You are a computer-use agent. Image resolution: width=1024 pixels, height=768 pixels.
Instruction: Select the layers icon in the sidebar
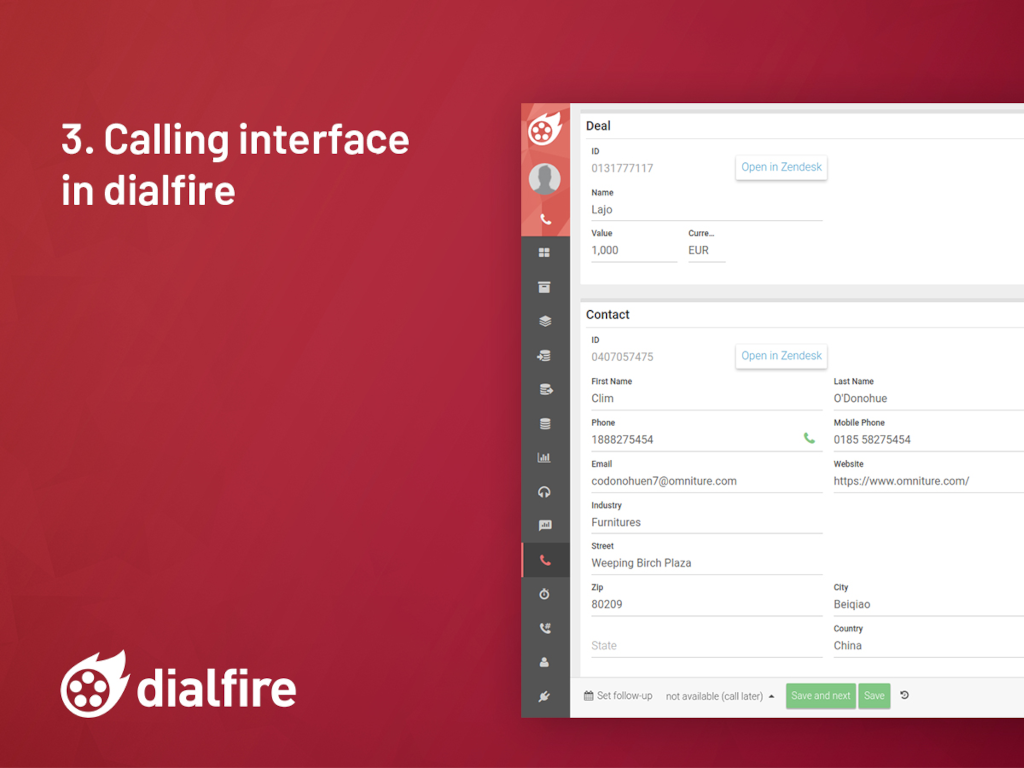pos(545,321)
